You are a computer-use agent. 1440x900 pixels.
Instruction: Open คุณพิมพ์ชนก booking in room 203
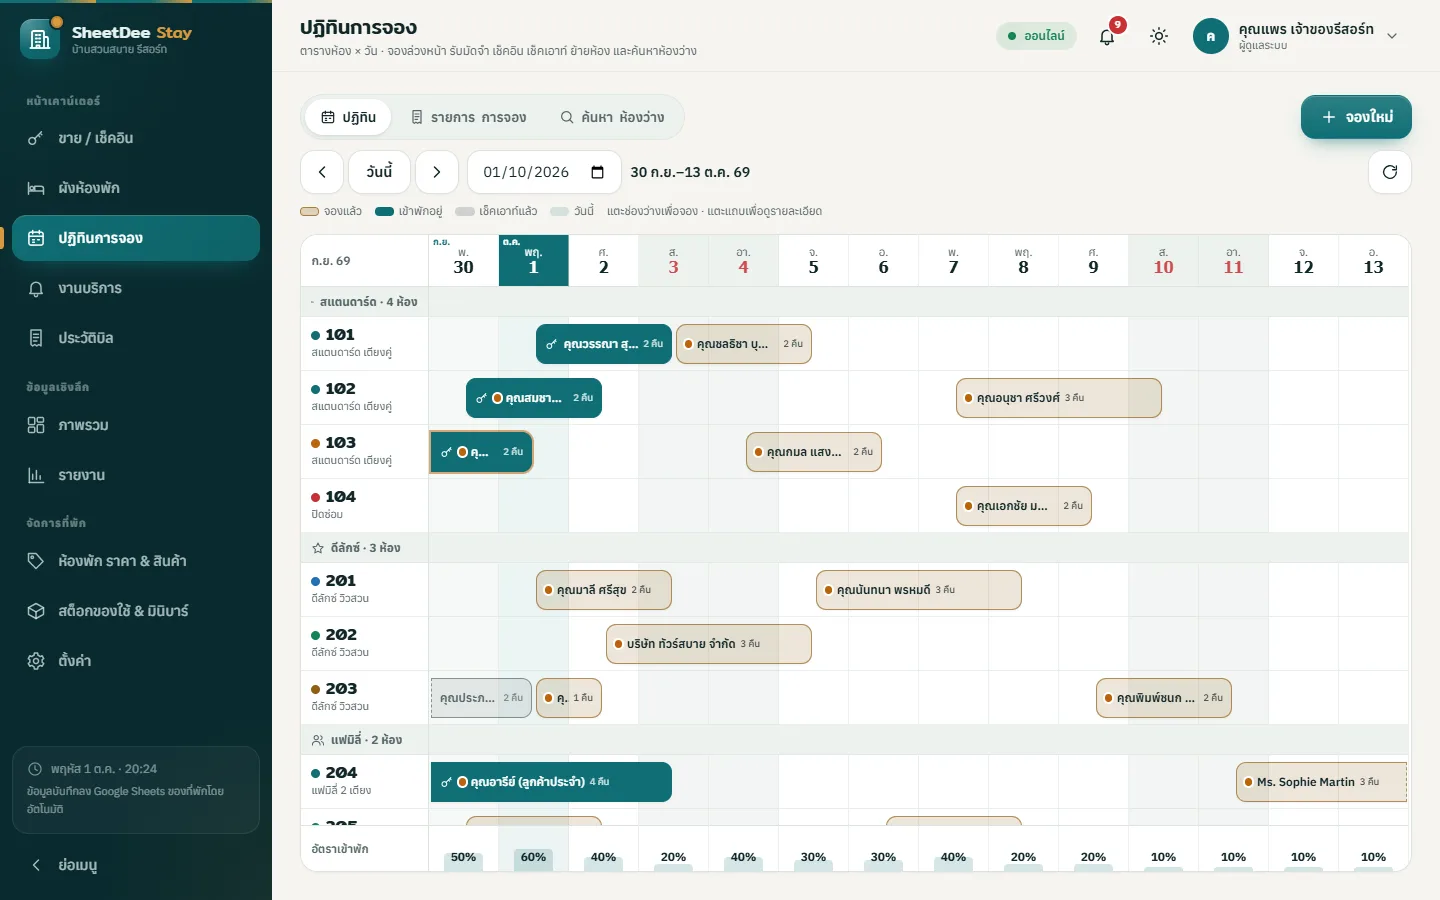[1164, 698]
